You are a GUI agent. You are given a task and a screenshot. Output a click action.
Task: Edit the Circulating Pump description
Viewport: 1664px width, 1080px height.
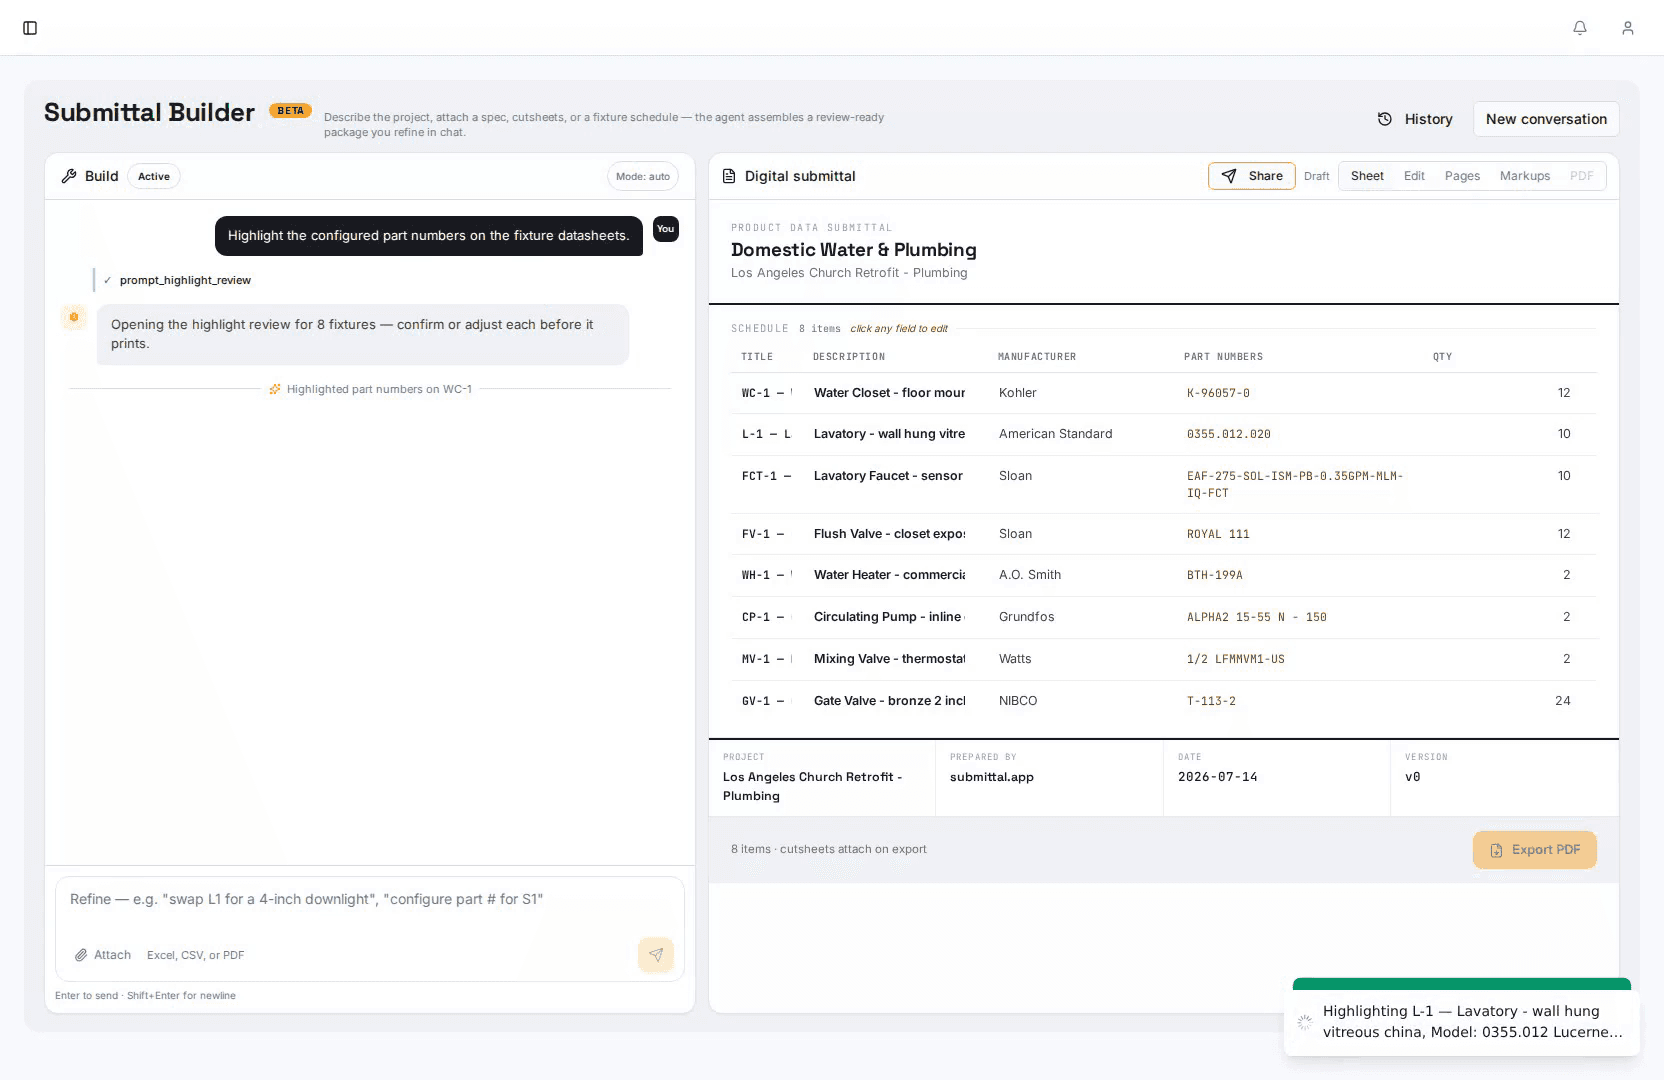tap(889, 617)
